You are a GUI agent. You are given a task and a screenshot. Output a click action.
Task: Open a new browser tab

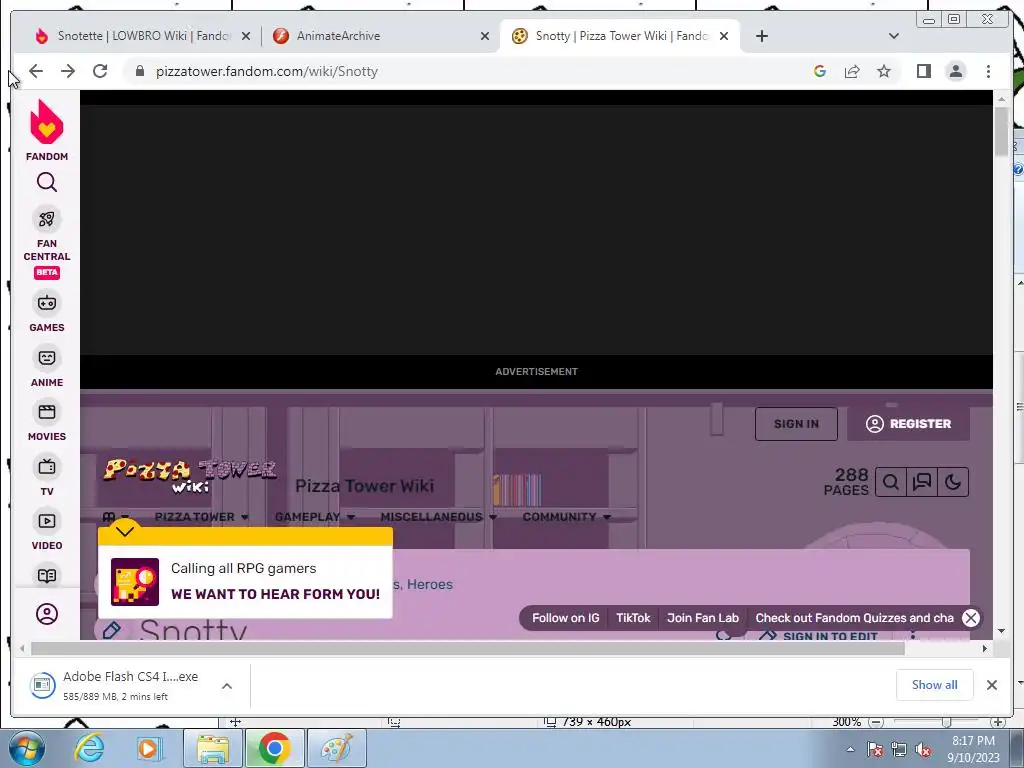tap(761, 36)
